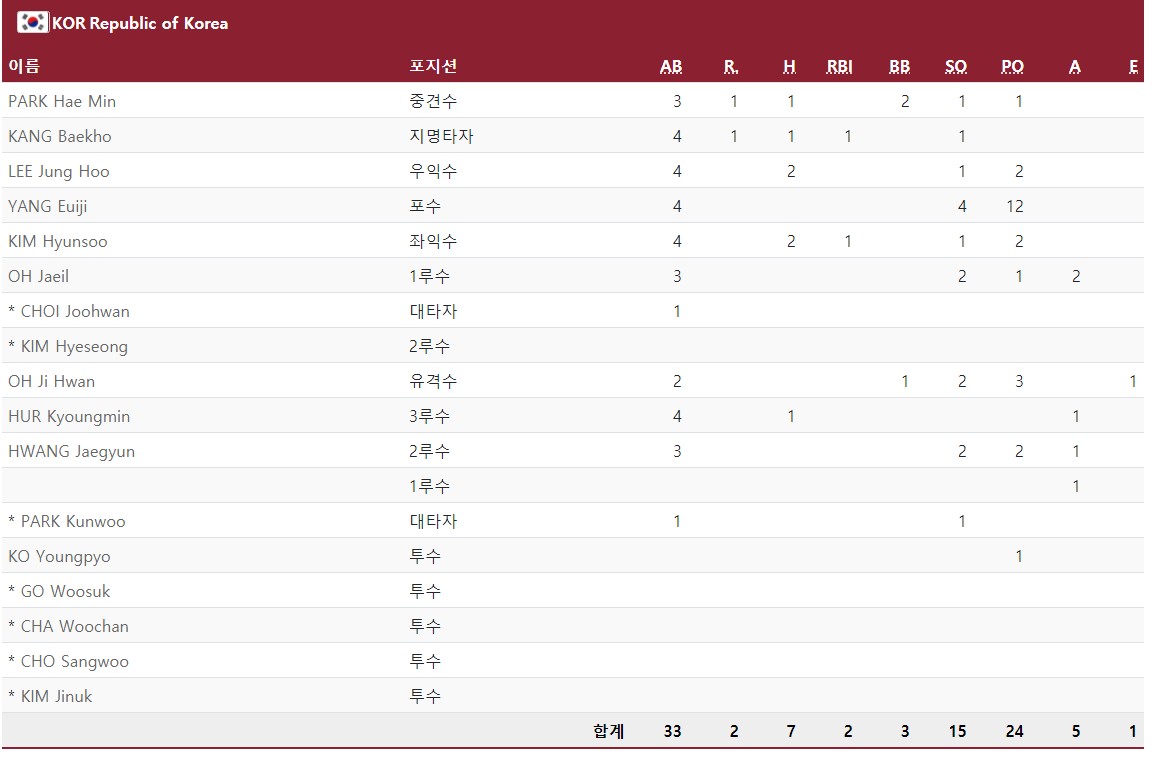The image size is (1158, 764).
Task: Click KANG Baekho's RBI value 1
Action: point(848,137)
